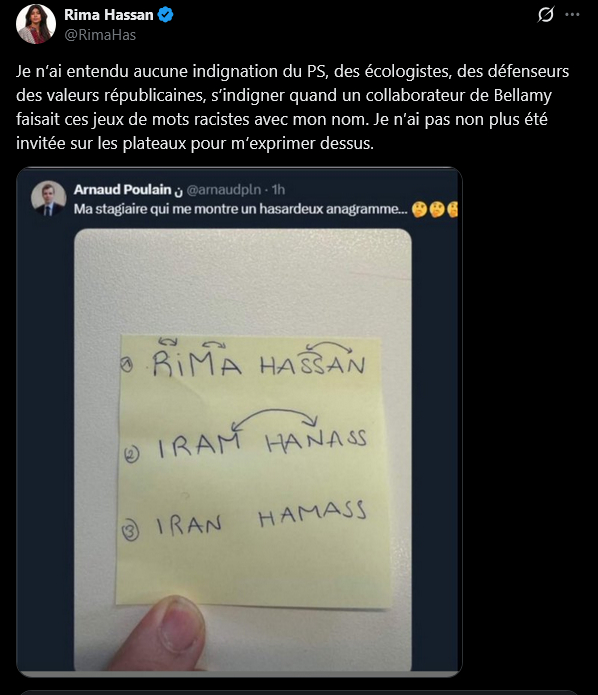This screenshot has width=598, height=695.
Task: Open the Grok slashed-circle icon
Action: [546, 15]
